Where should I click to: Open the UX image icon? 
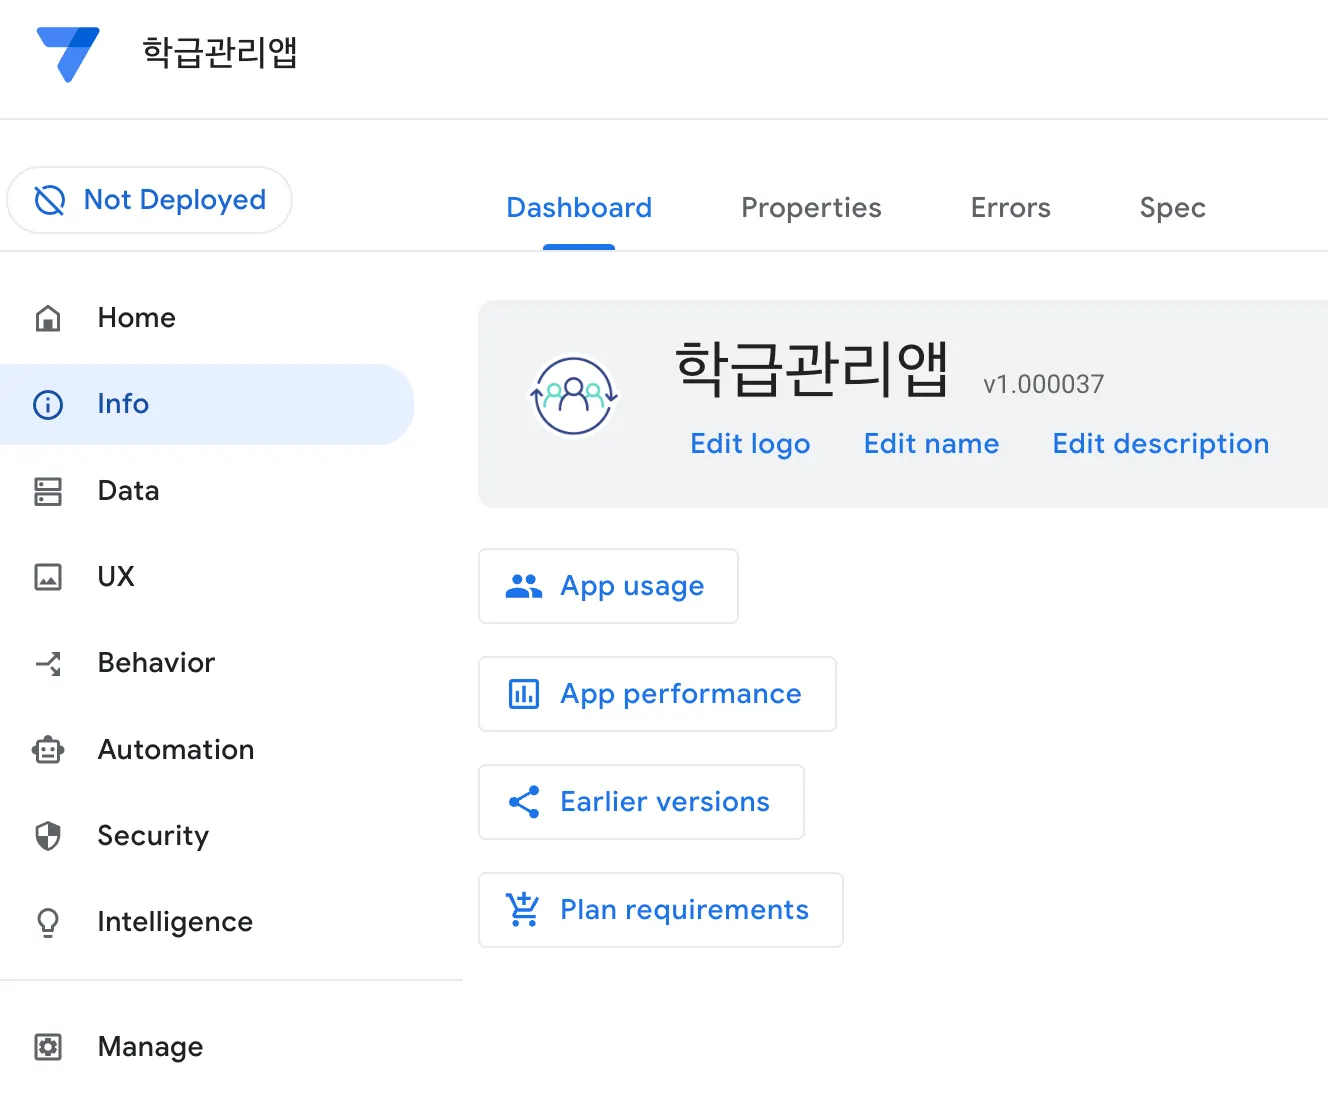(48, 577)
